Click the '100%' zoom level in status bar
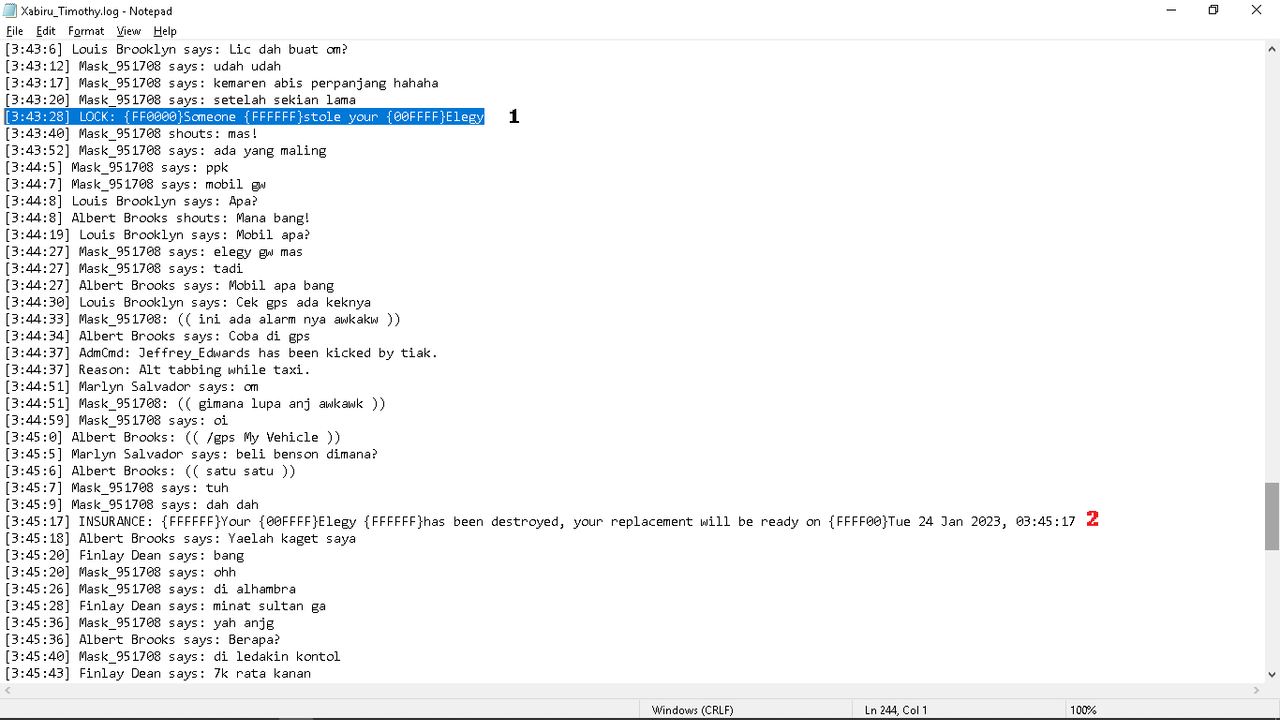1280x720 pixels. click(x=1083, y=710)
